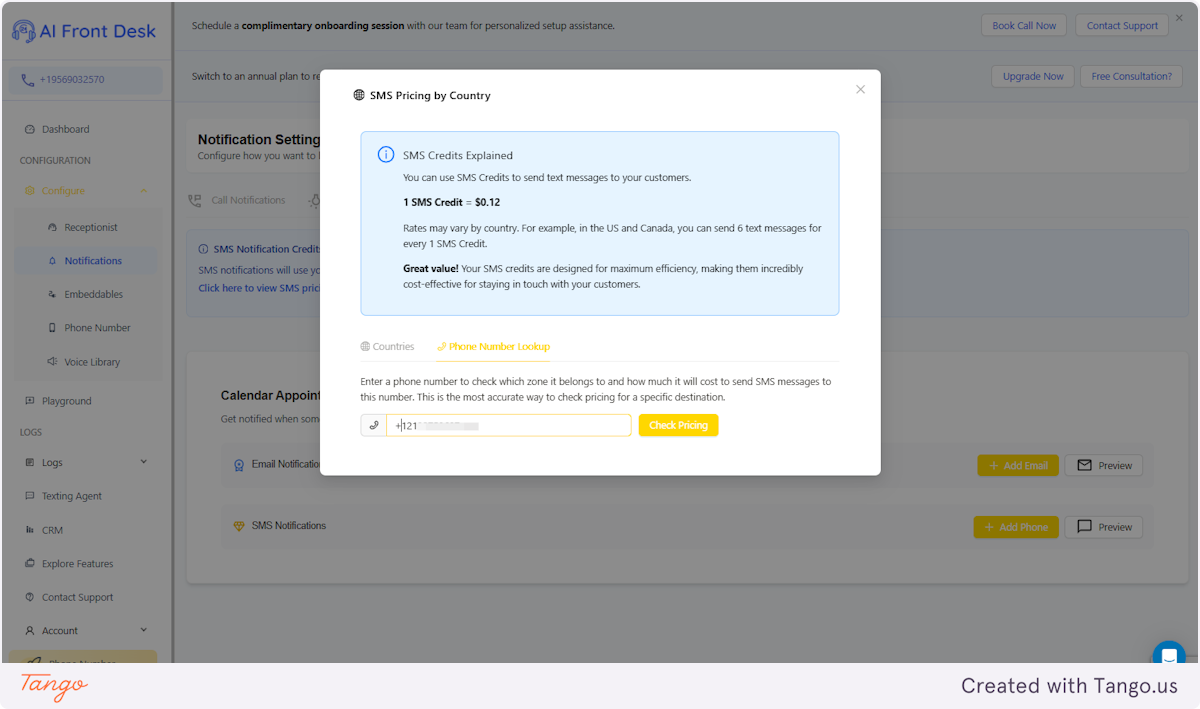Click the globe icon in dialog title
This screenshot has height=709, width=1200.
point(359,95)
